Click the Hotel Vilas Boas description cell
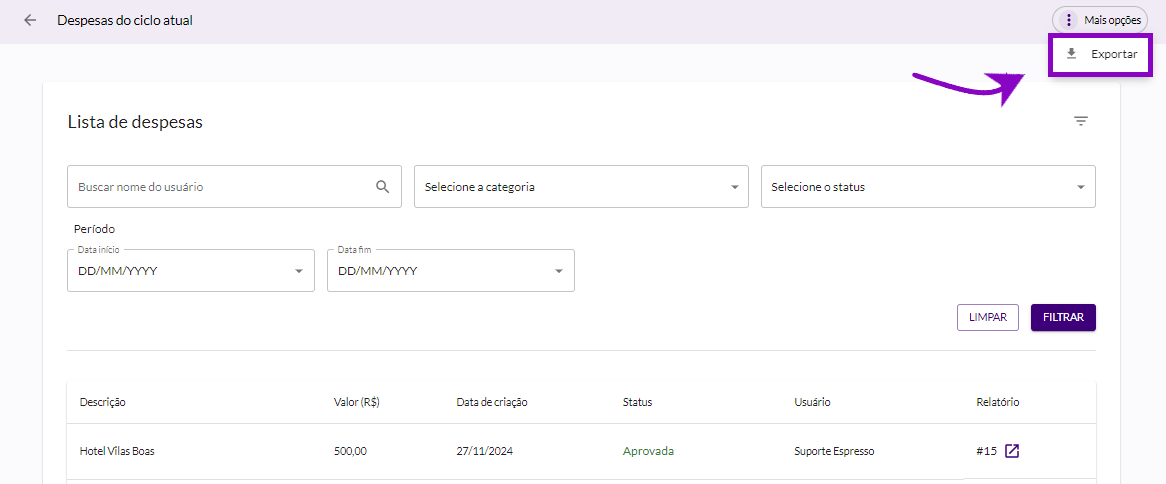Image resolution: width=1166 pixels, height=484 pixels. point(117,451)
